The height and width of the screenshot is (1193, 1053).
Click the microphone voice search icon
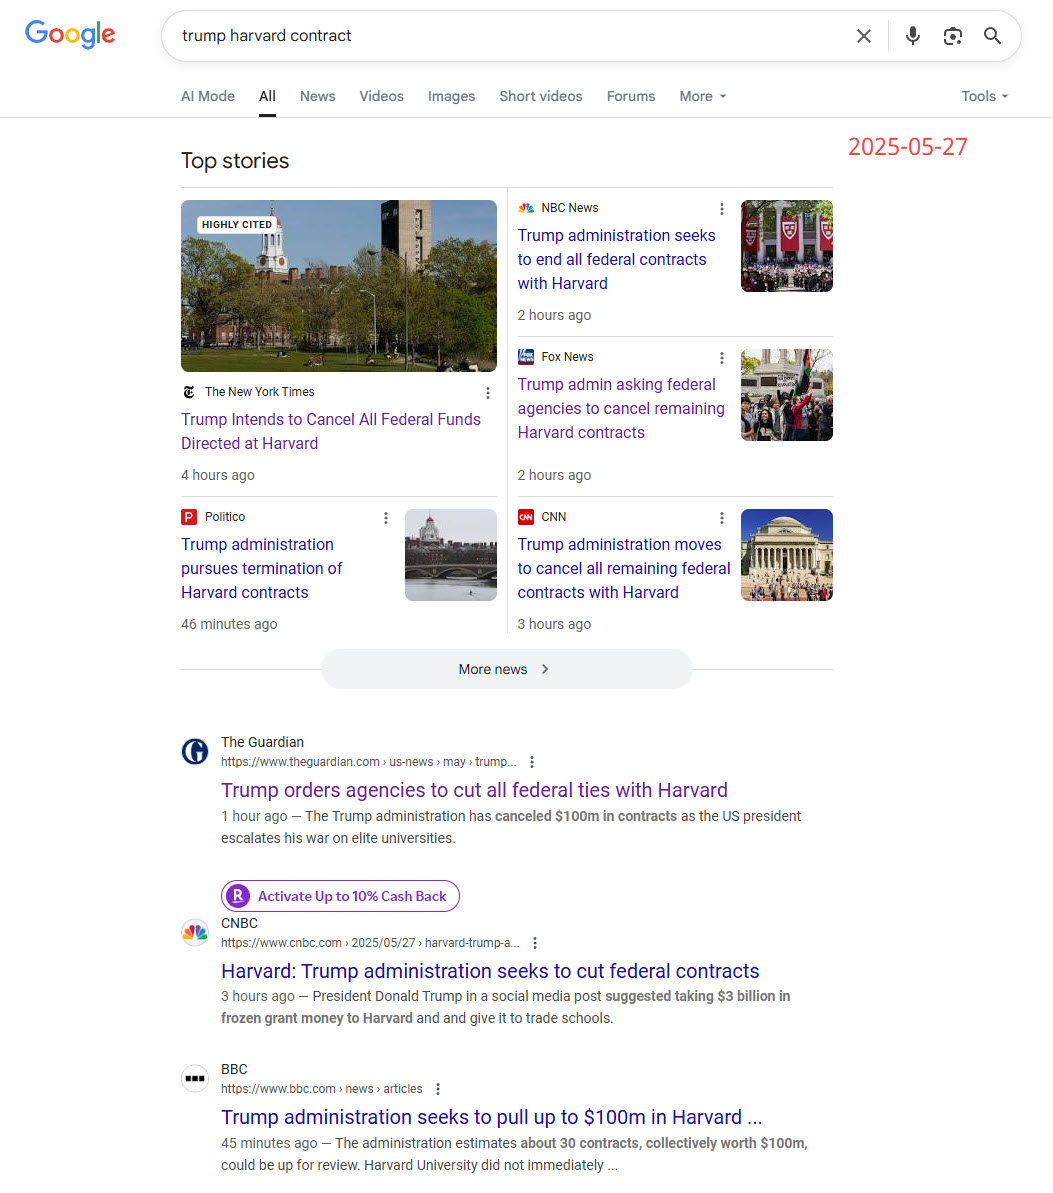[912, 36]
